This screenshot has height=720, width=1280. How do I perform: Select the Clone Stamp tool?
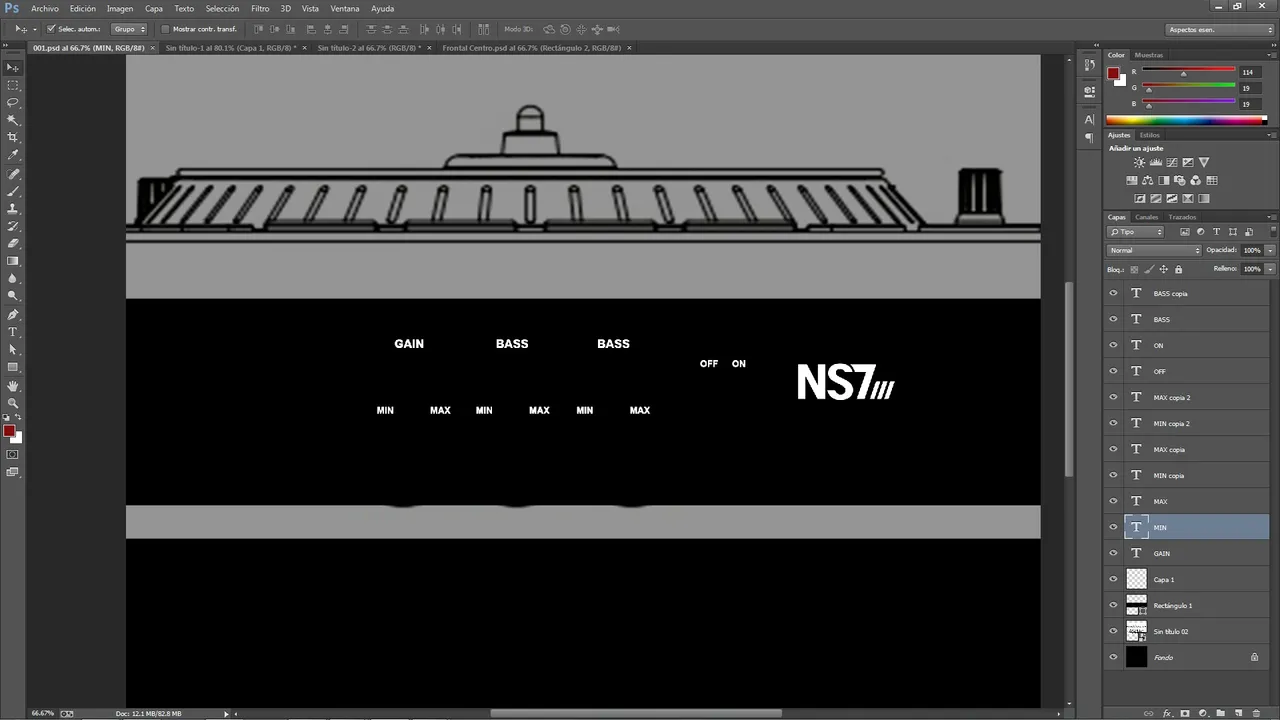pyautogui.click(x=13, y=208)
